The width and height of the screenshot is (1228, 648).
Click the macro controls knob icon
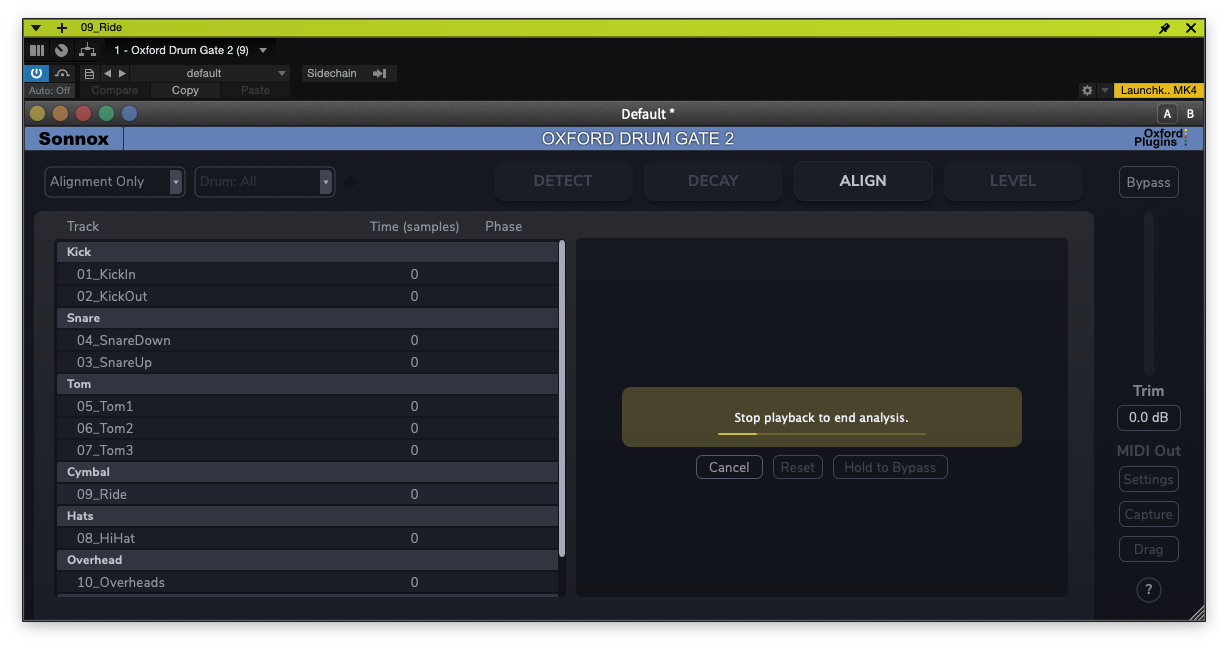(x=62, y=50)
